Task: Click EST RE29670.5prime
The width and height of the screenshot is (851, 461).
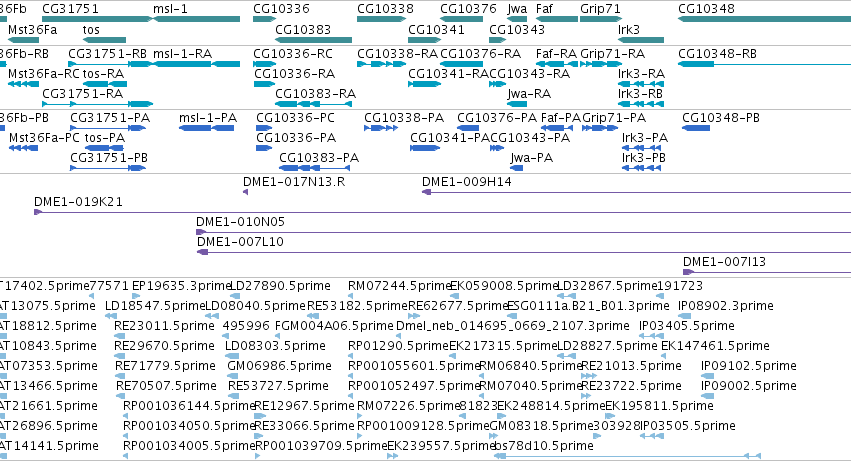Action: [164, 346]
